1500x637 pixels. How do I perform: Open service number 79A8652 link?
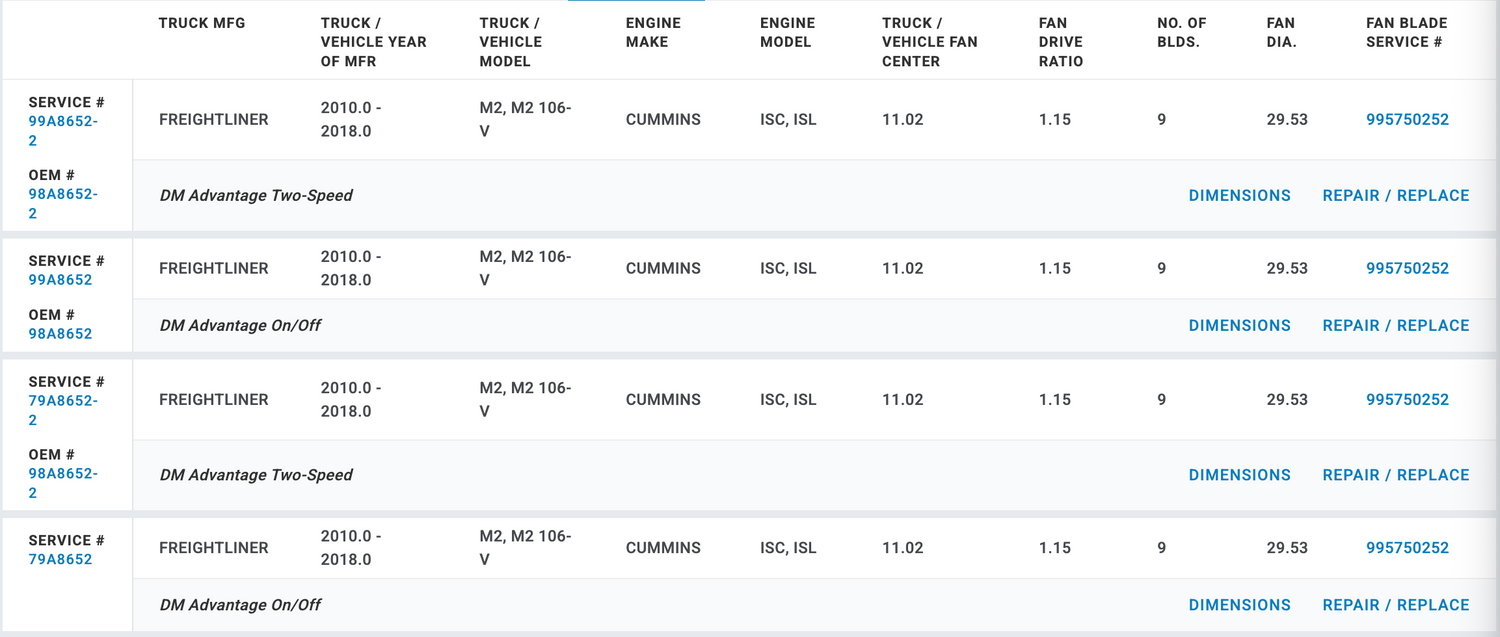click(60, 559)
